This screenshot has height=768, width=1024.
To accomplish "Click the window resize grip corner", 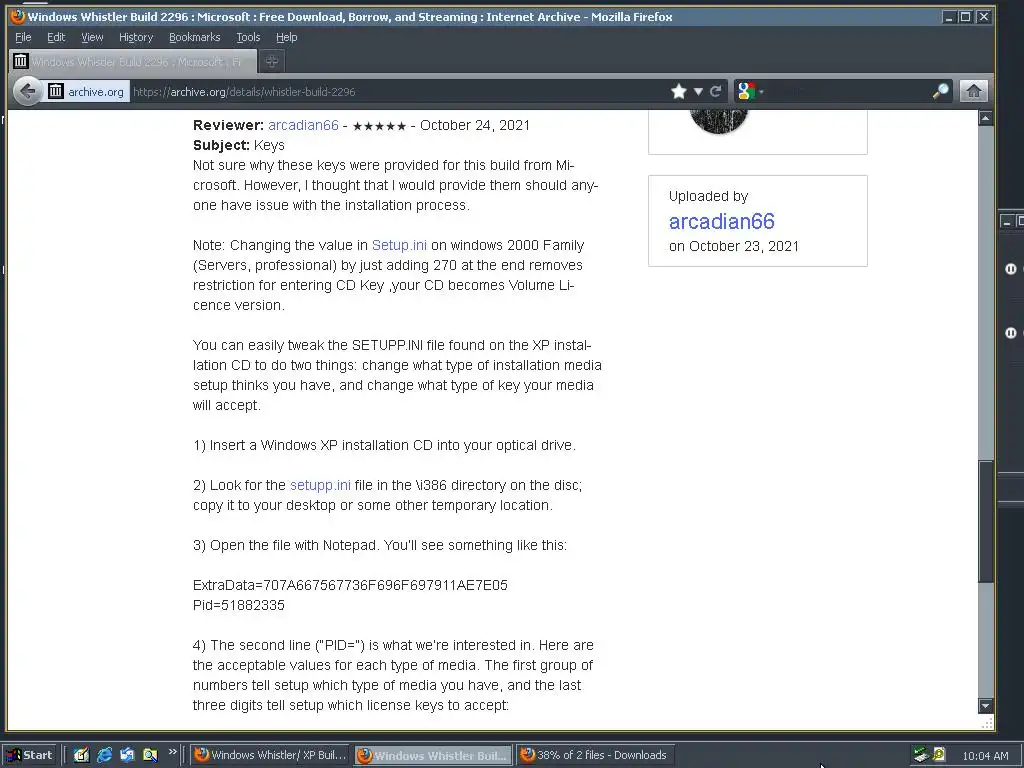I will coord(987,722).
